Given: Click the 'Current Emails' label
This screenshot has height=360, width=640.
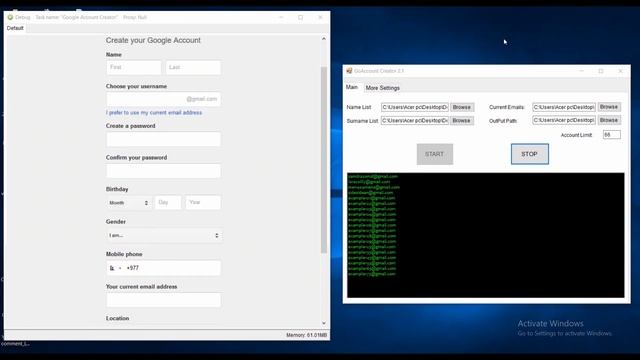Looking at the screenshot, I should [507, 107].
